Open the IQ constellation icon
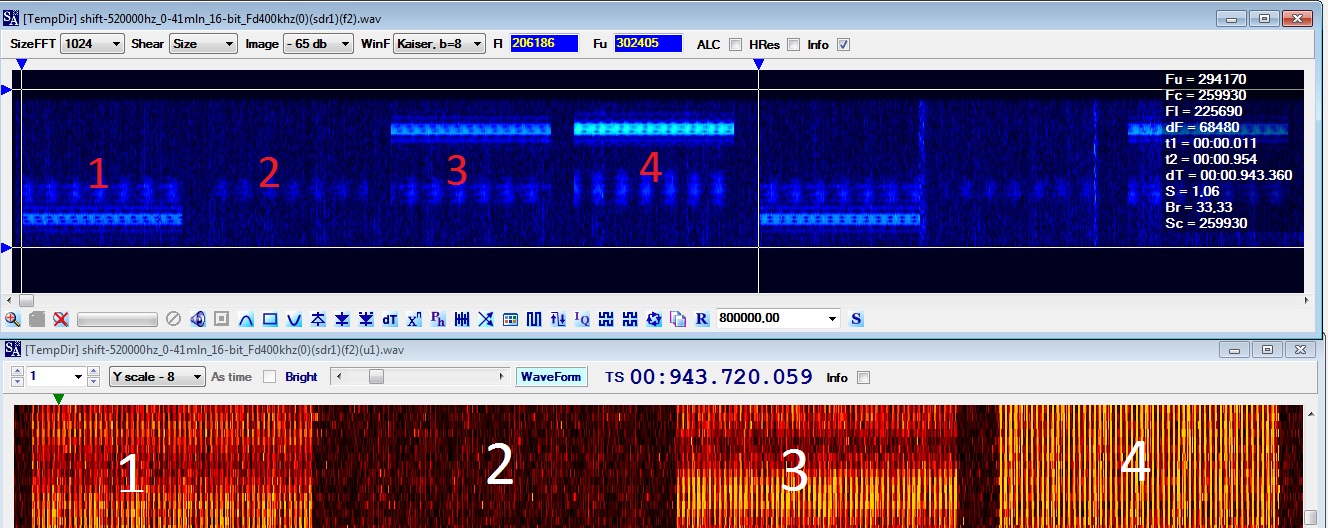Image resolution: width=1328 pixels, height=528 pixels. click(582, 319)
